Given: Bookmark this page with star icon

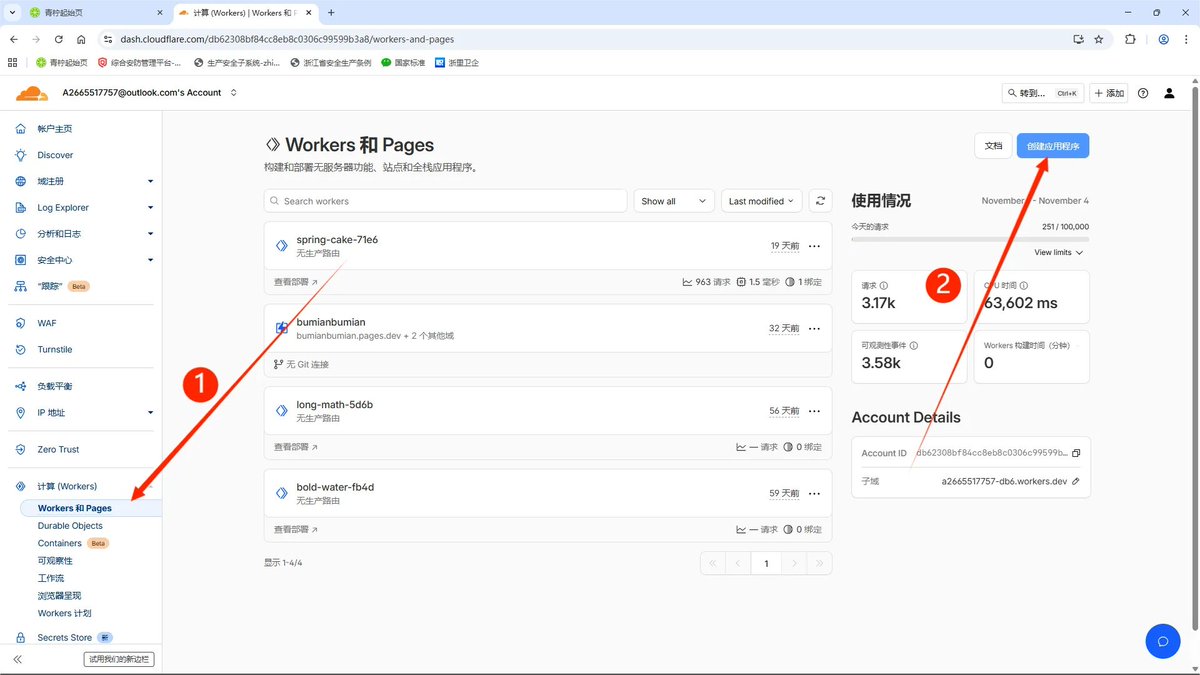Looking at the screenshot, I should click(1099, 39).
